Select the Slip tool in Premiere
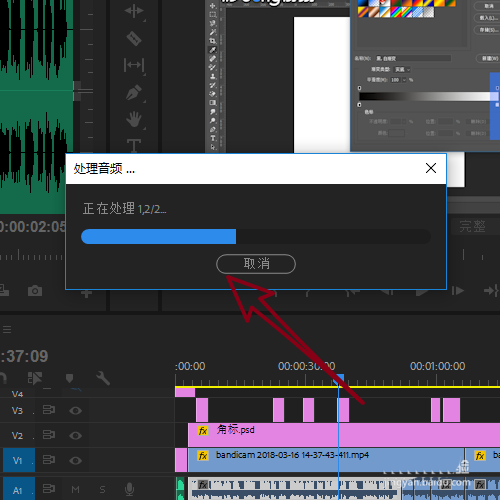 pos(134,65)
